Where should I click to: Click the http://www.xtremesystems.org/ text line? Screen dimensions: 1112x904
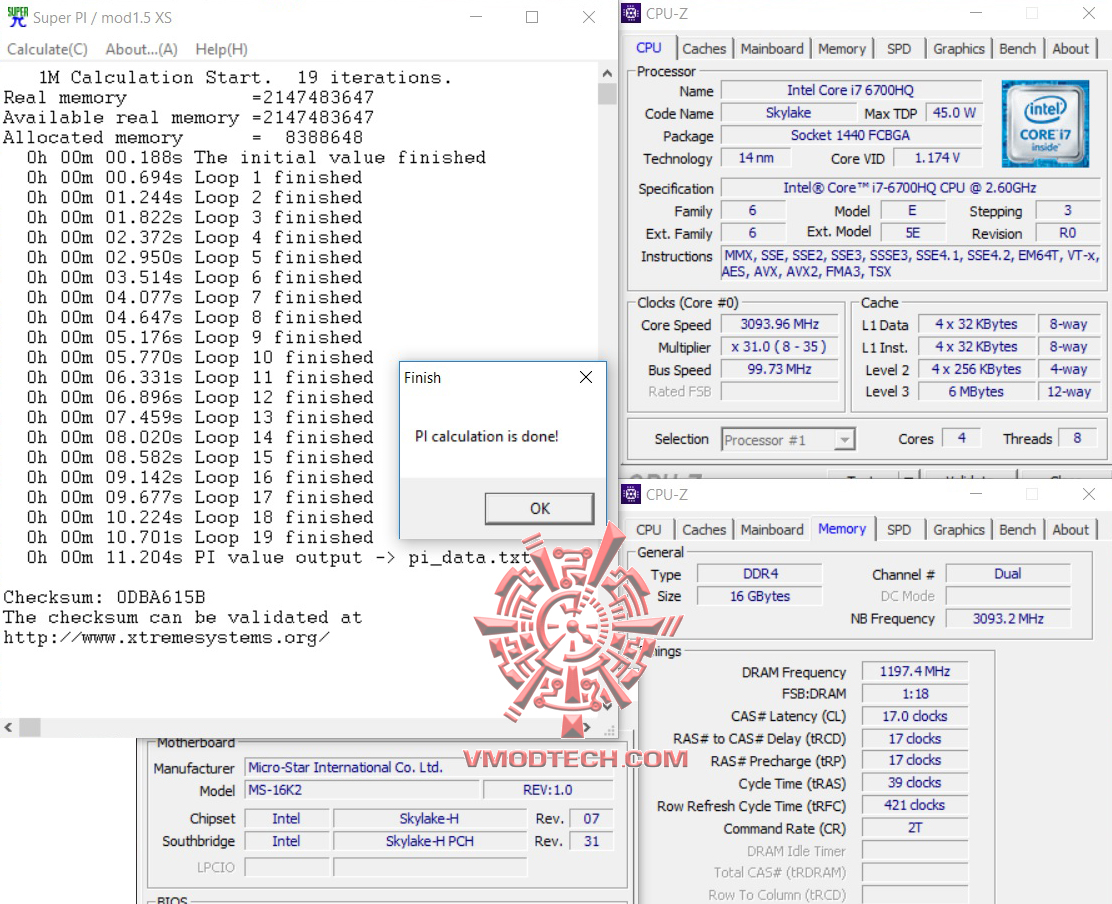pyautogui.click(x=167, y=637)
